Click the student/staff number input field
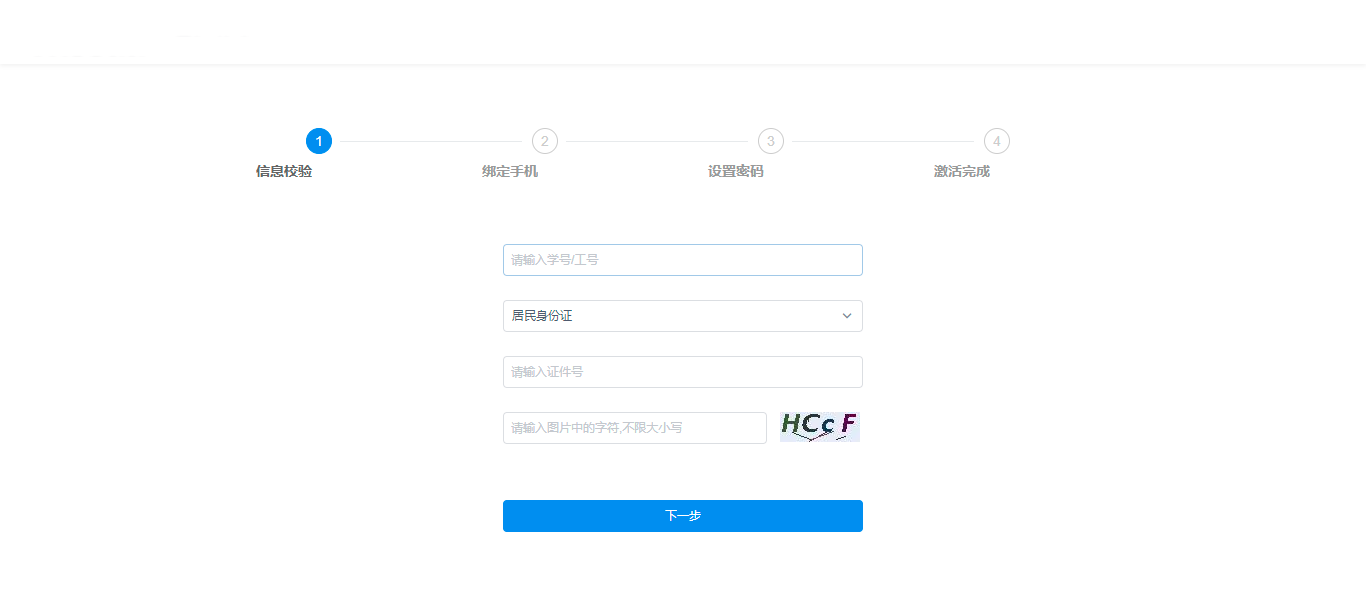 click(x=682, y=260)
